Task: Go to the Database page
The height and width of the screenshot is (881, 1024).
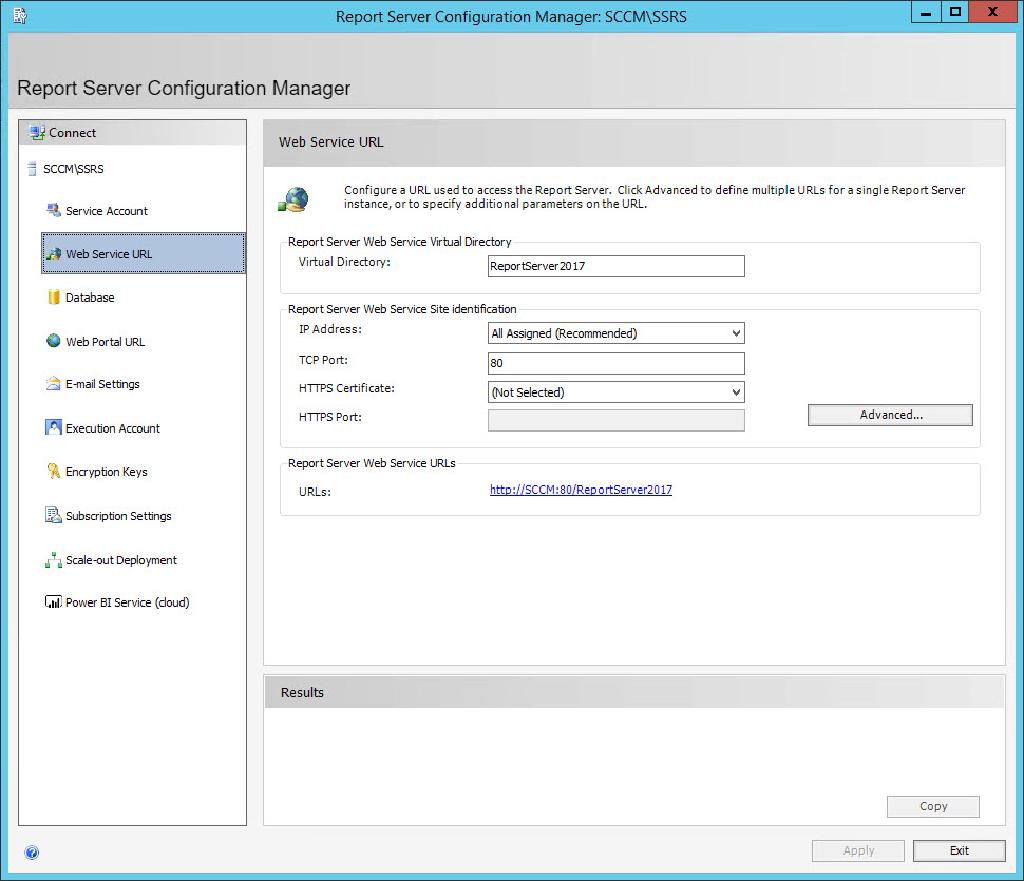Action: [x=90, y=298]
